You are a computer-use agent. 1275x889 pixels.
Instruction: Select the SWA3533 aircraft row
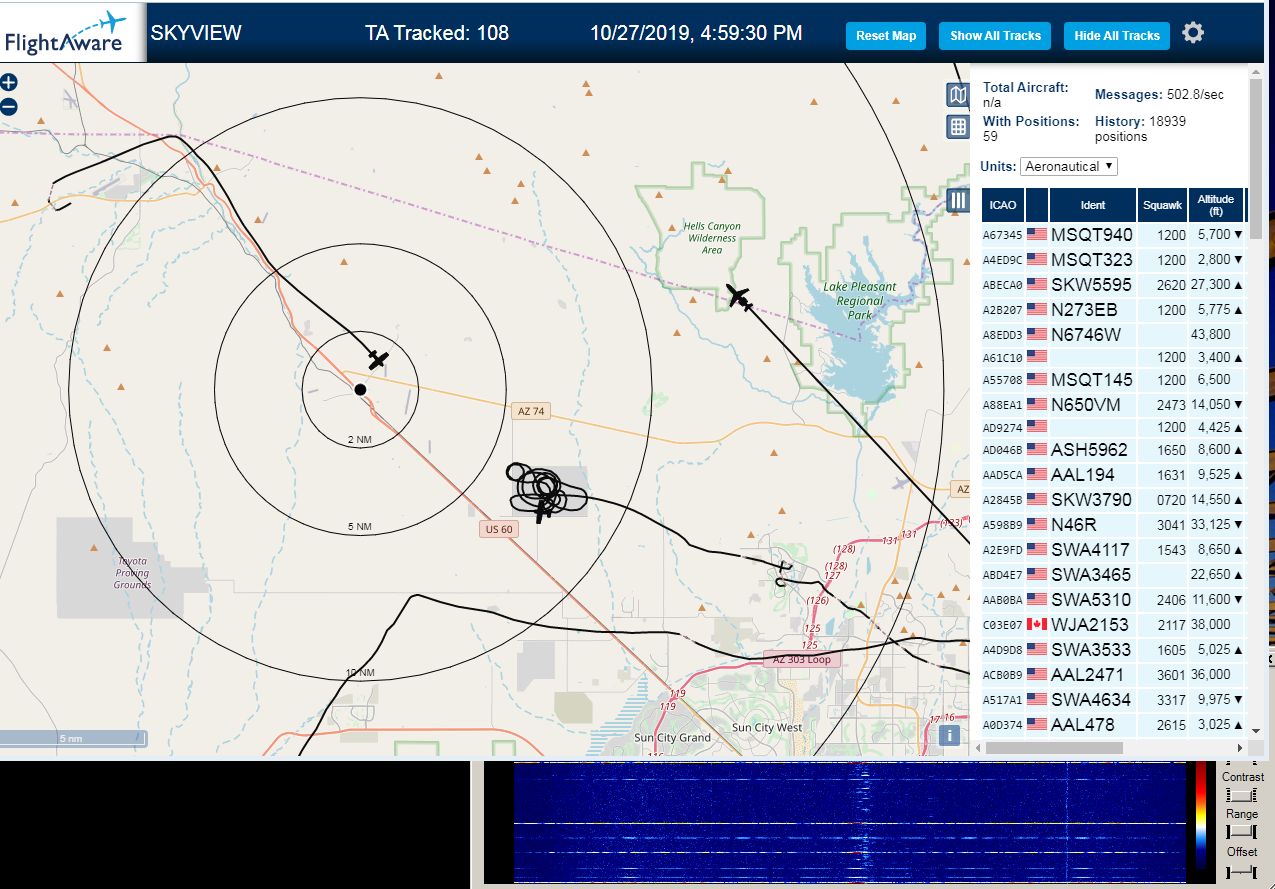[x=1113, y=649]
